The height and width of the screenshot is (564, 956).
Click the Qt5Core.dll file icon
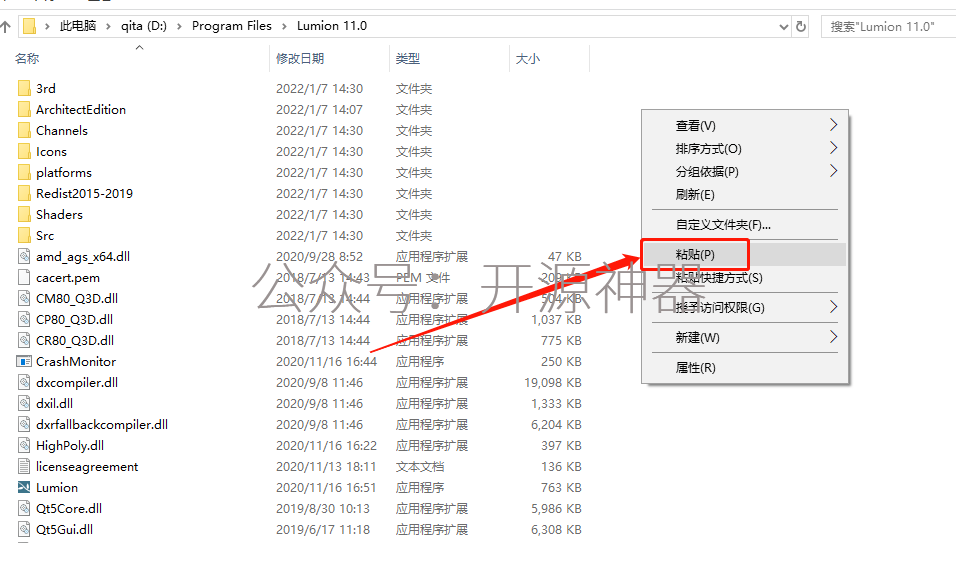pyautogui.click(x=24, y=509)
